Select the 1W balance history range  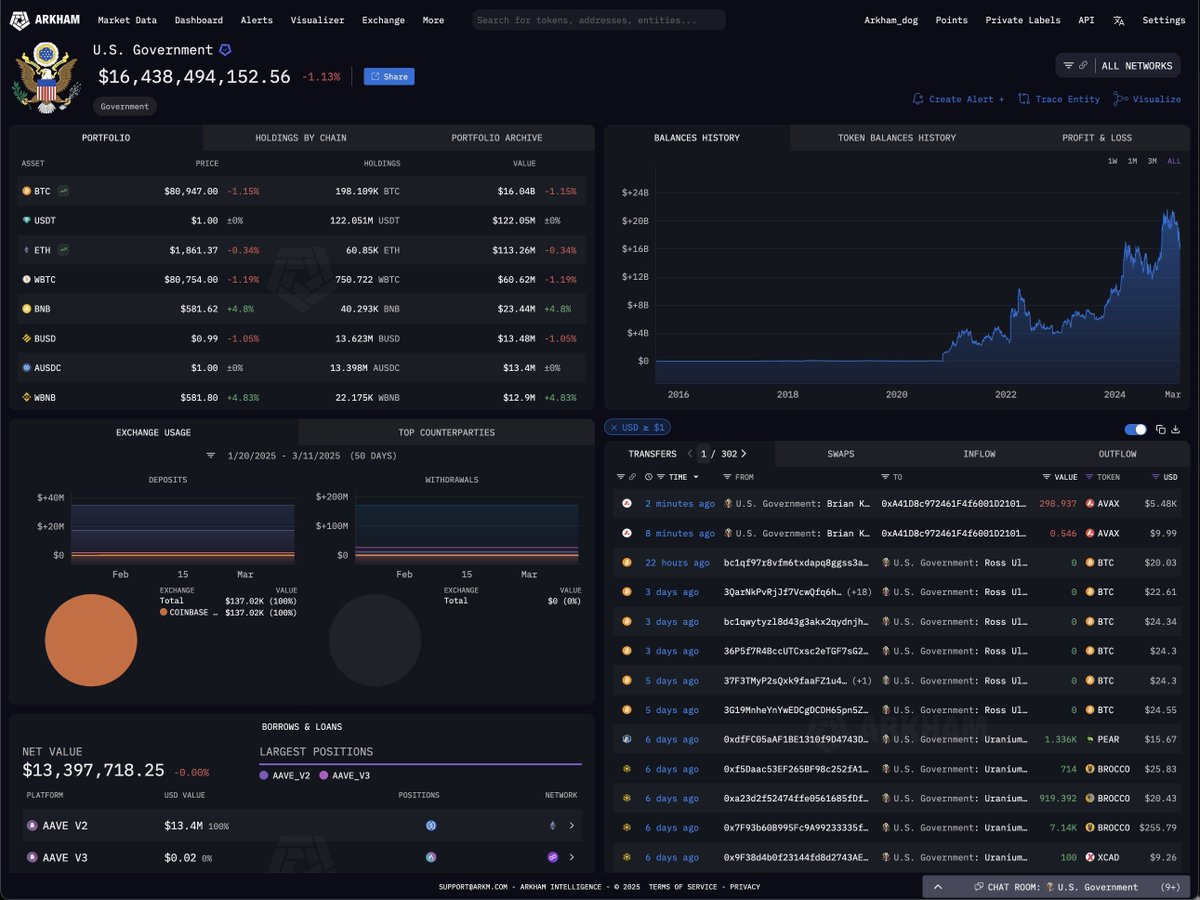pos(1113,161)
